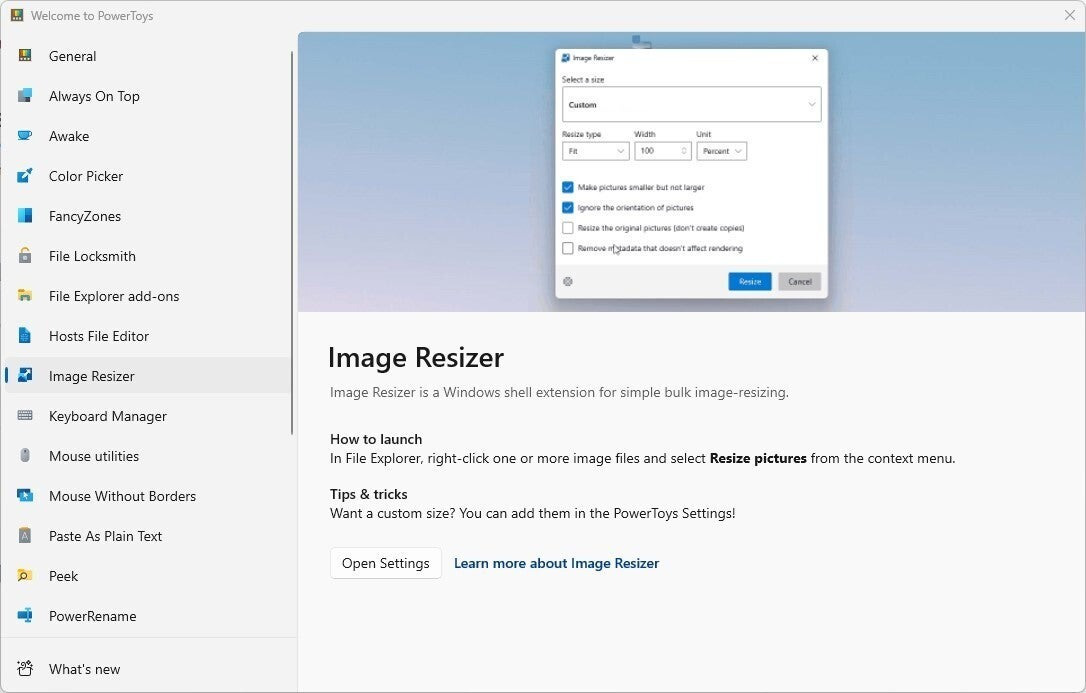
Task: Toggle 'Ignore the orientation of pictures' in preview
Action: 568,207
